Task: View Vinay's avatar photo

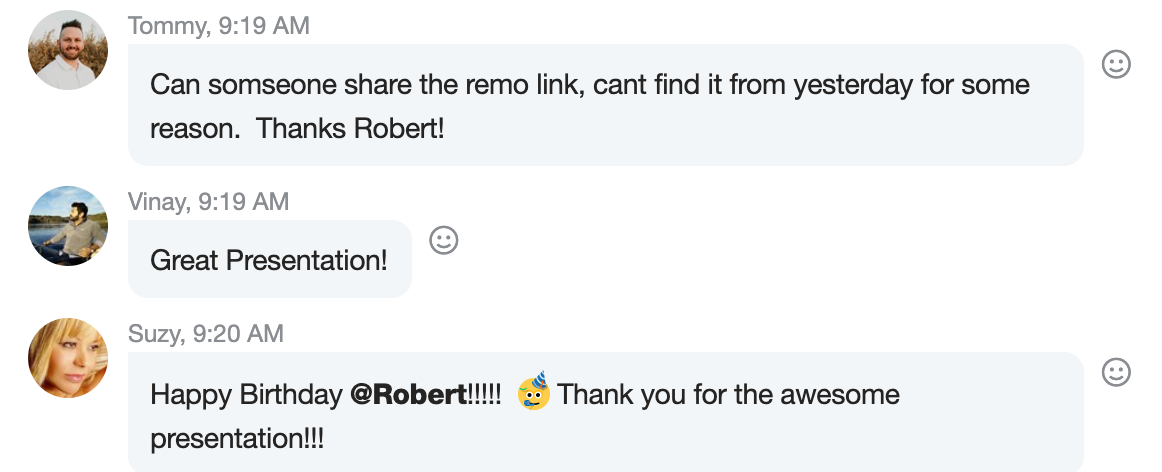Action: coord(68,226)
